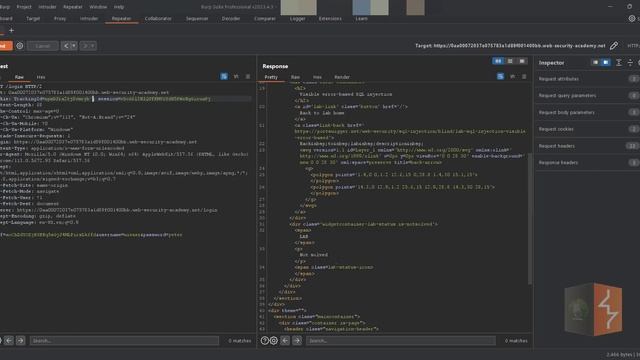Open Request pane hamburger menu

[248, 76]
